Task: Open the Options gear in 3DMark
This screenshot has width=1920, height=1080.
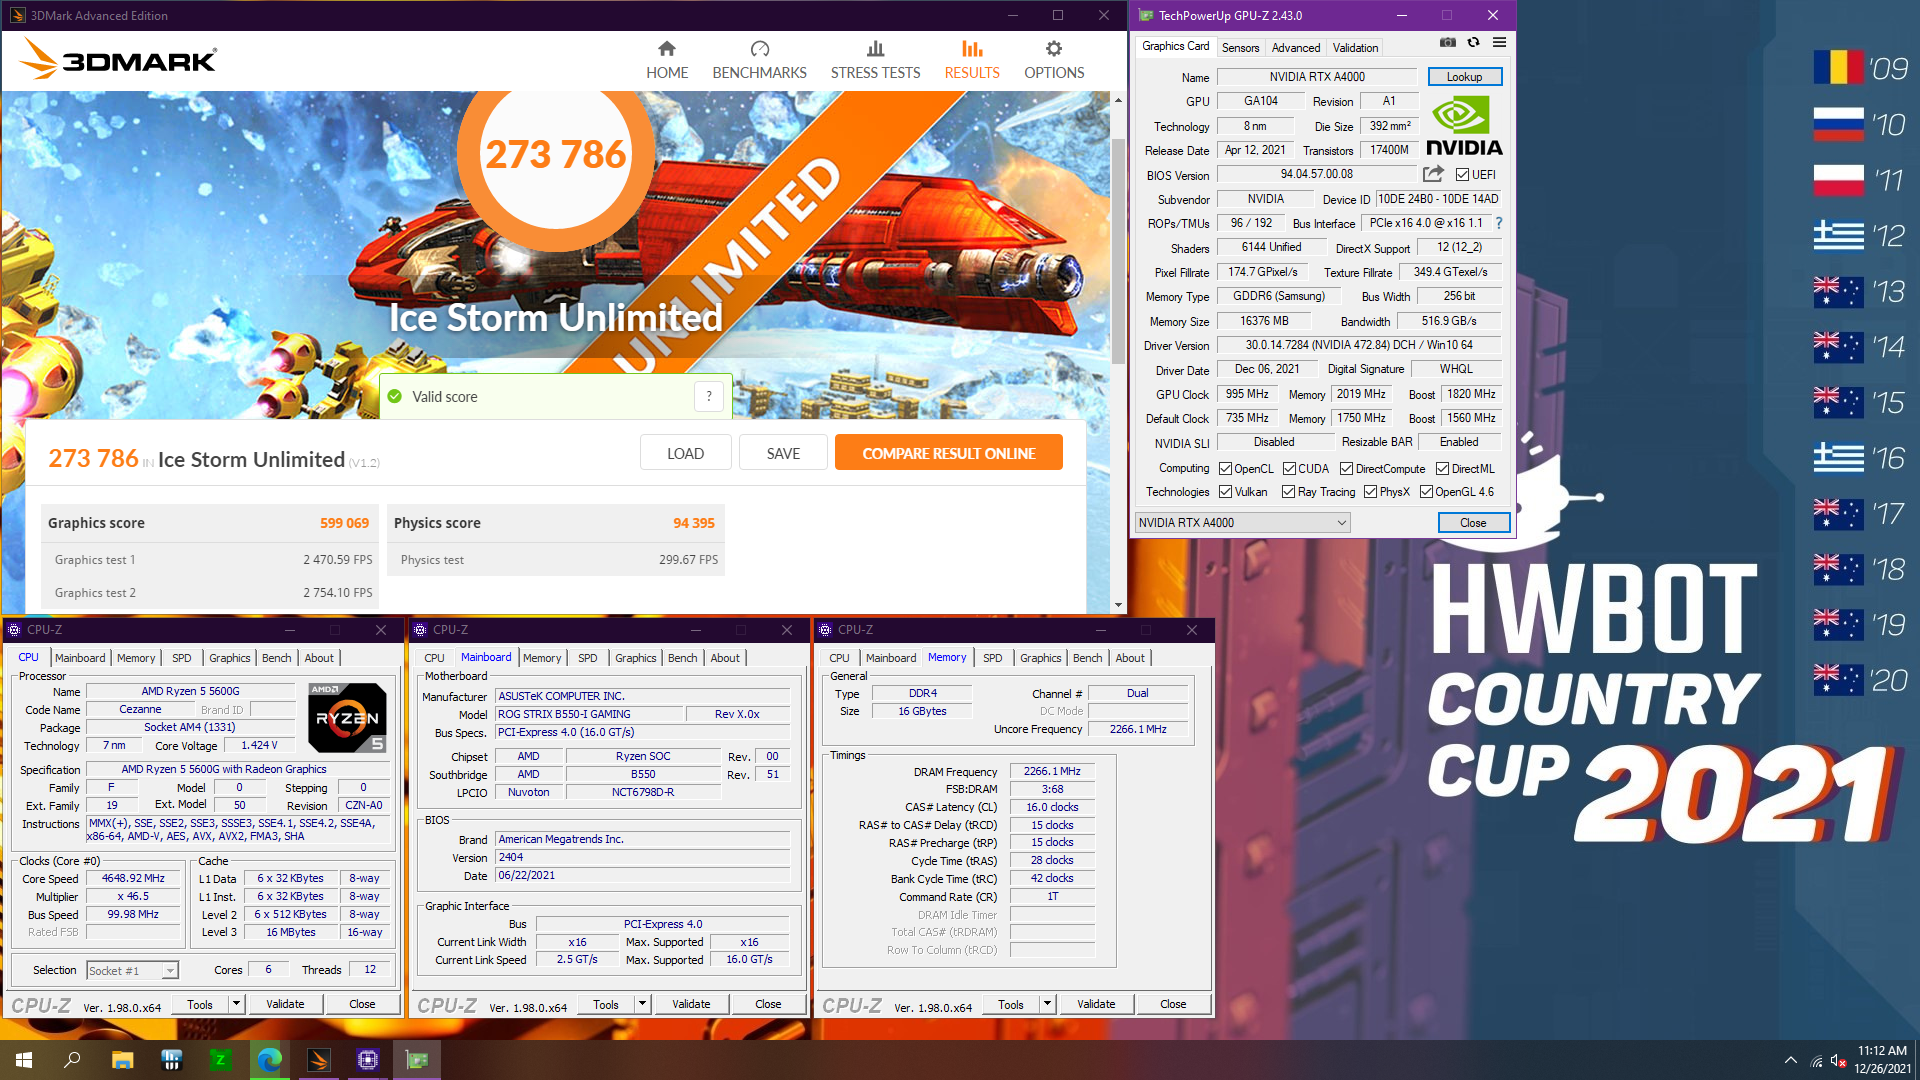Action: pos(1054,48)
